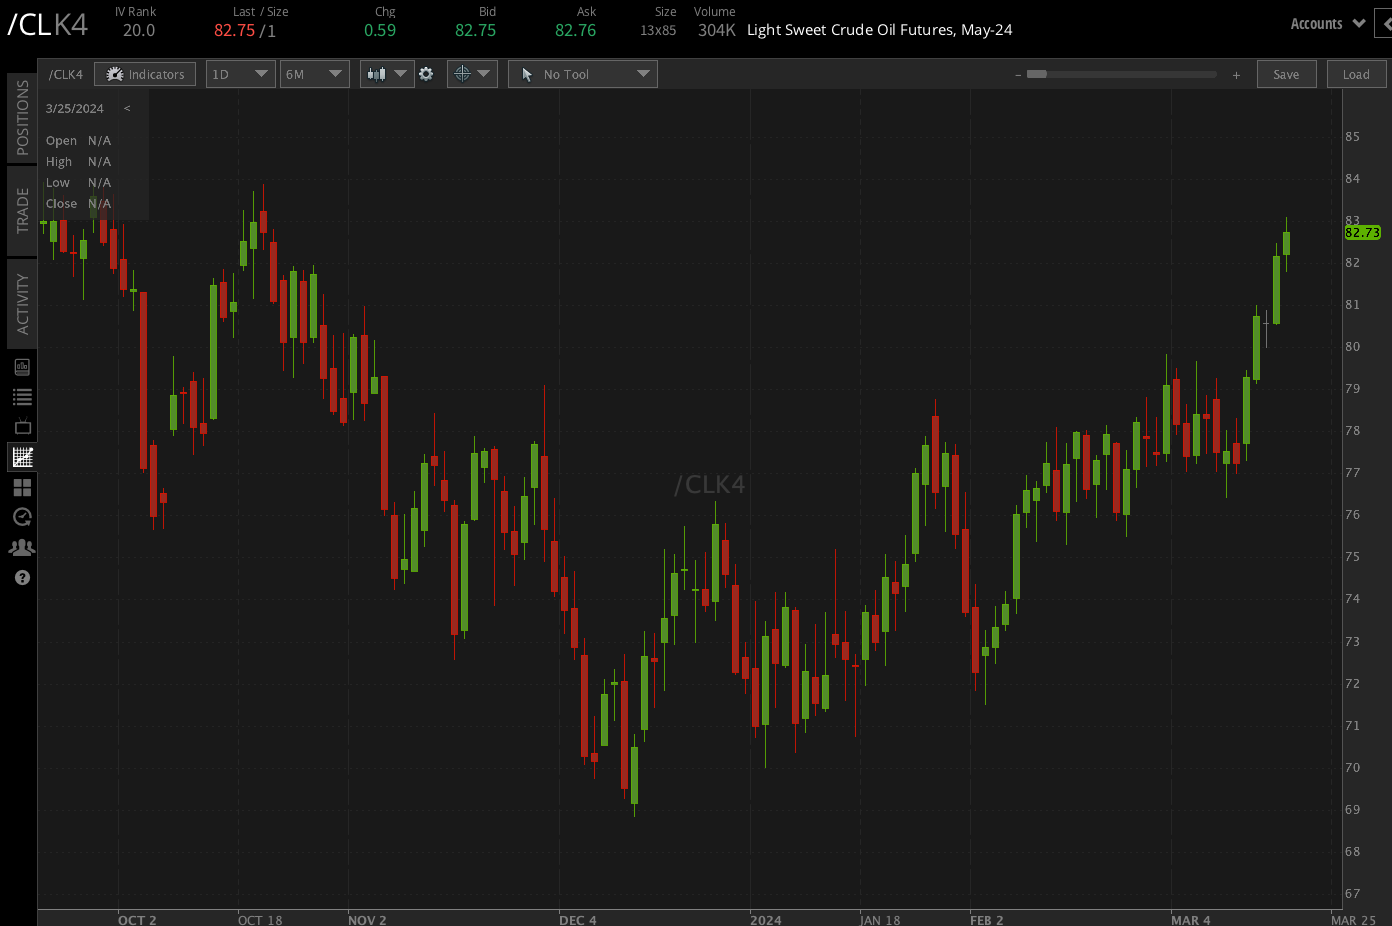Image resolution: width=1392 pixels, height=926 pixels.
Task: Click the OCT 18 date axis label
Action: click(260, 919)
